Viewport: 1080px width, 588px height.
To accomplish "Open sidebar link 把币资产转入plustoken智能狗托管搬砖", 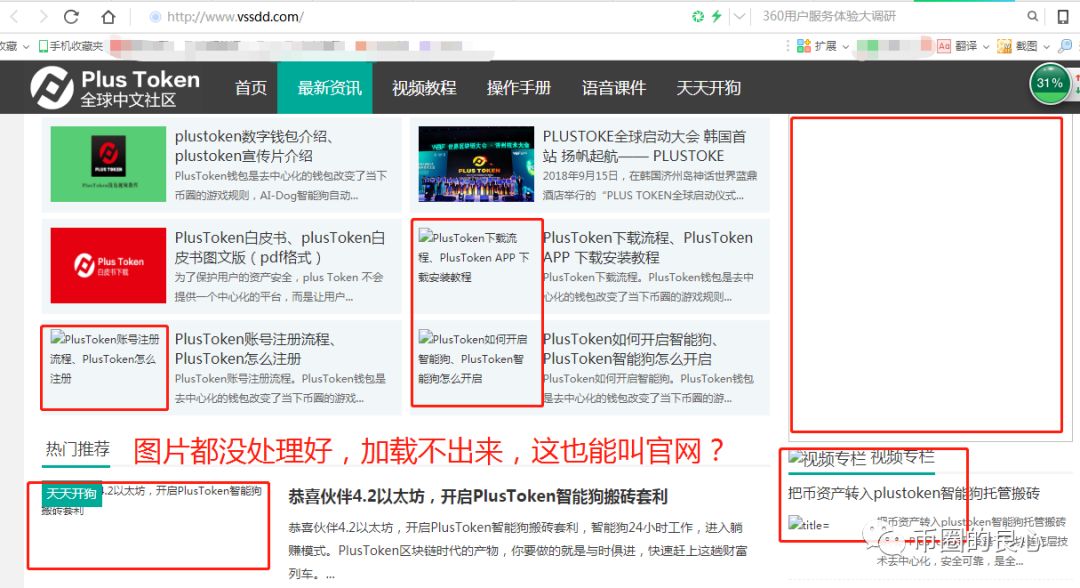I will [x=913, y=493].
